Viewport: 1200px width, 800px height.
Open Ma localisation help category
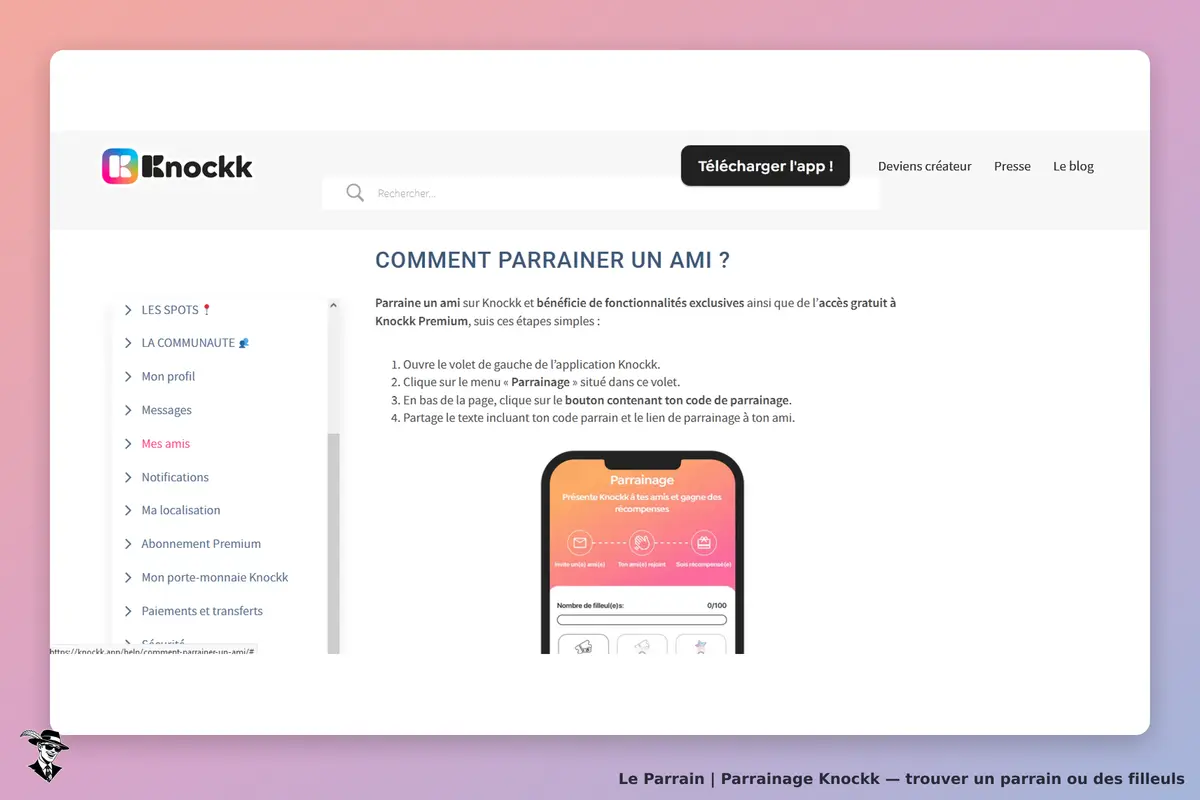click(x=181, y=510)
